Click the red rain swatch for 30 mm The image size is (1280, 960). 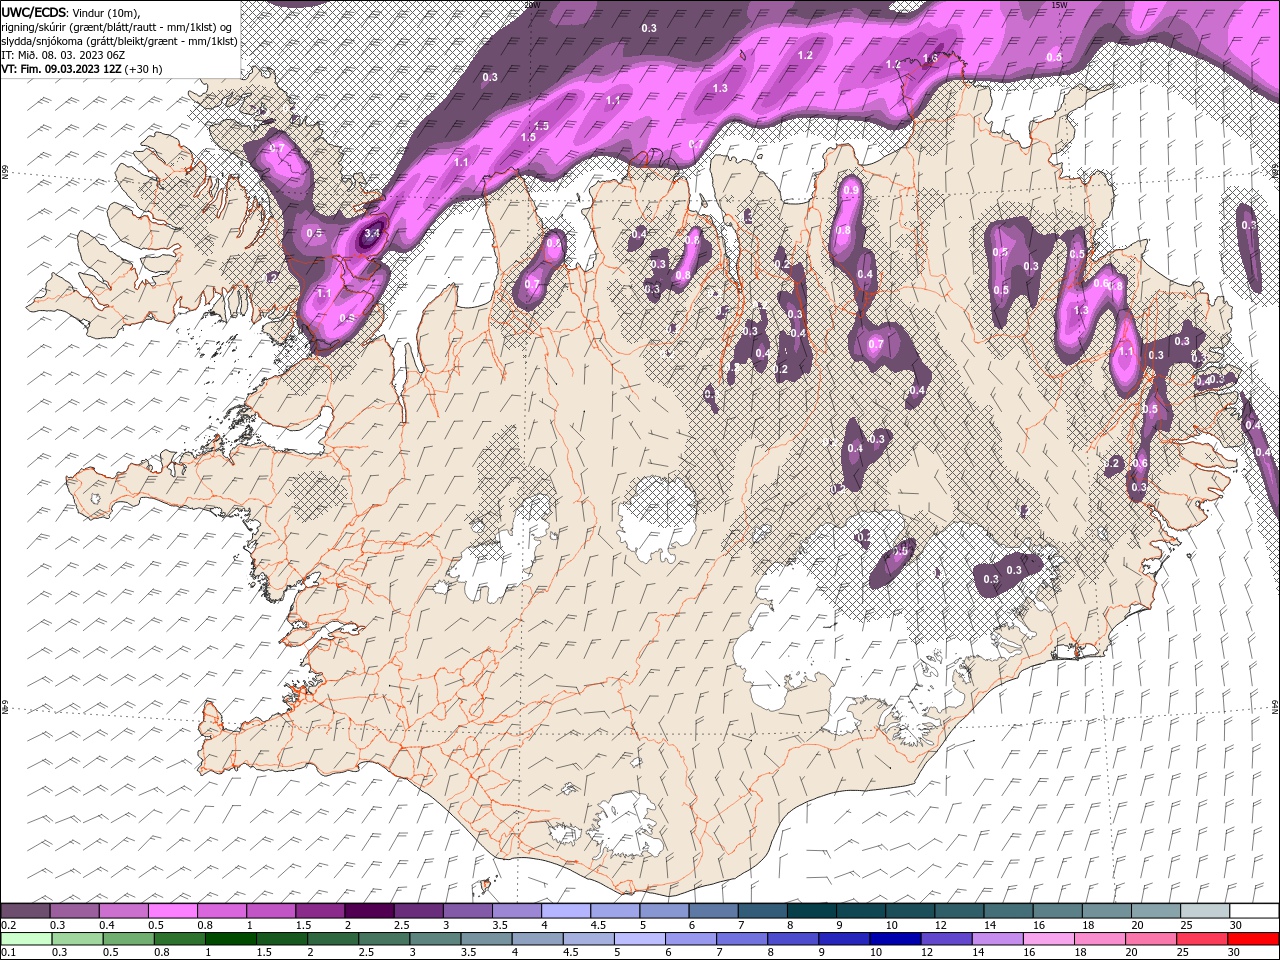(x=1253, y=939)
